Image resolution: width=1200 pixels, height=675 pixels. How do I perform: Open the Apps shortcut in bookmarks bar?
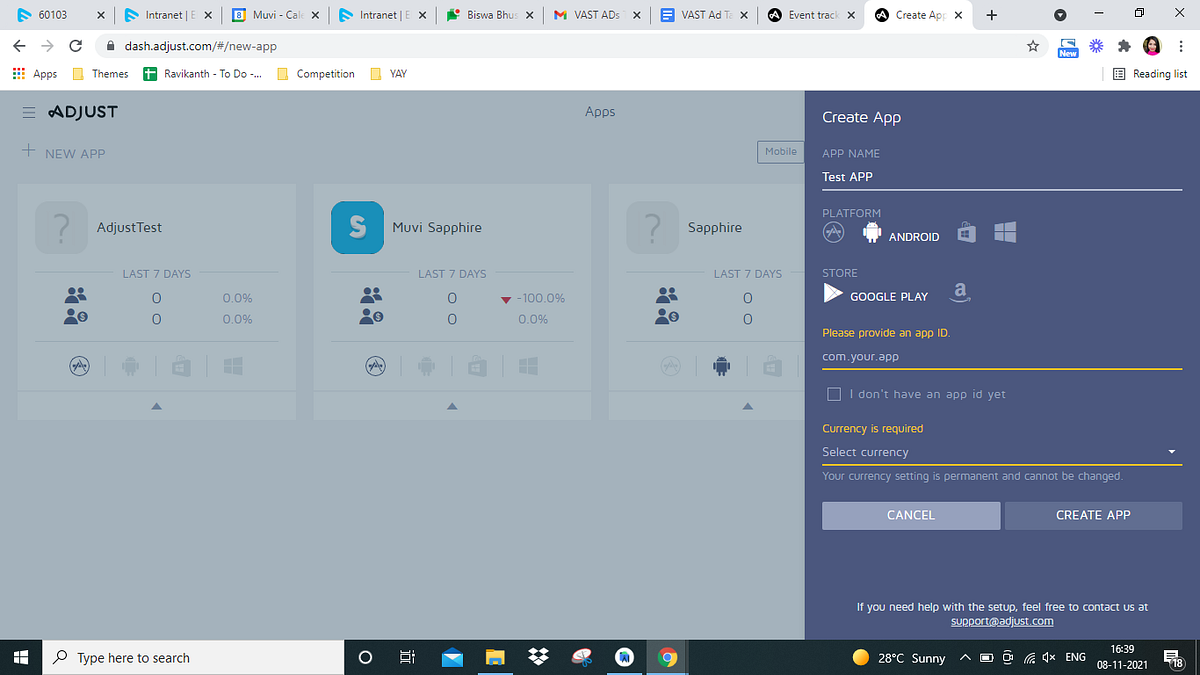(x=35, y=74)
